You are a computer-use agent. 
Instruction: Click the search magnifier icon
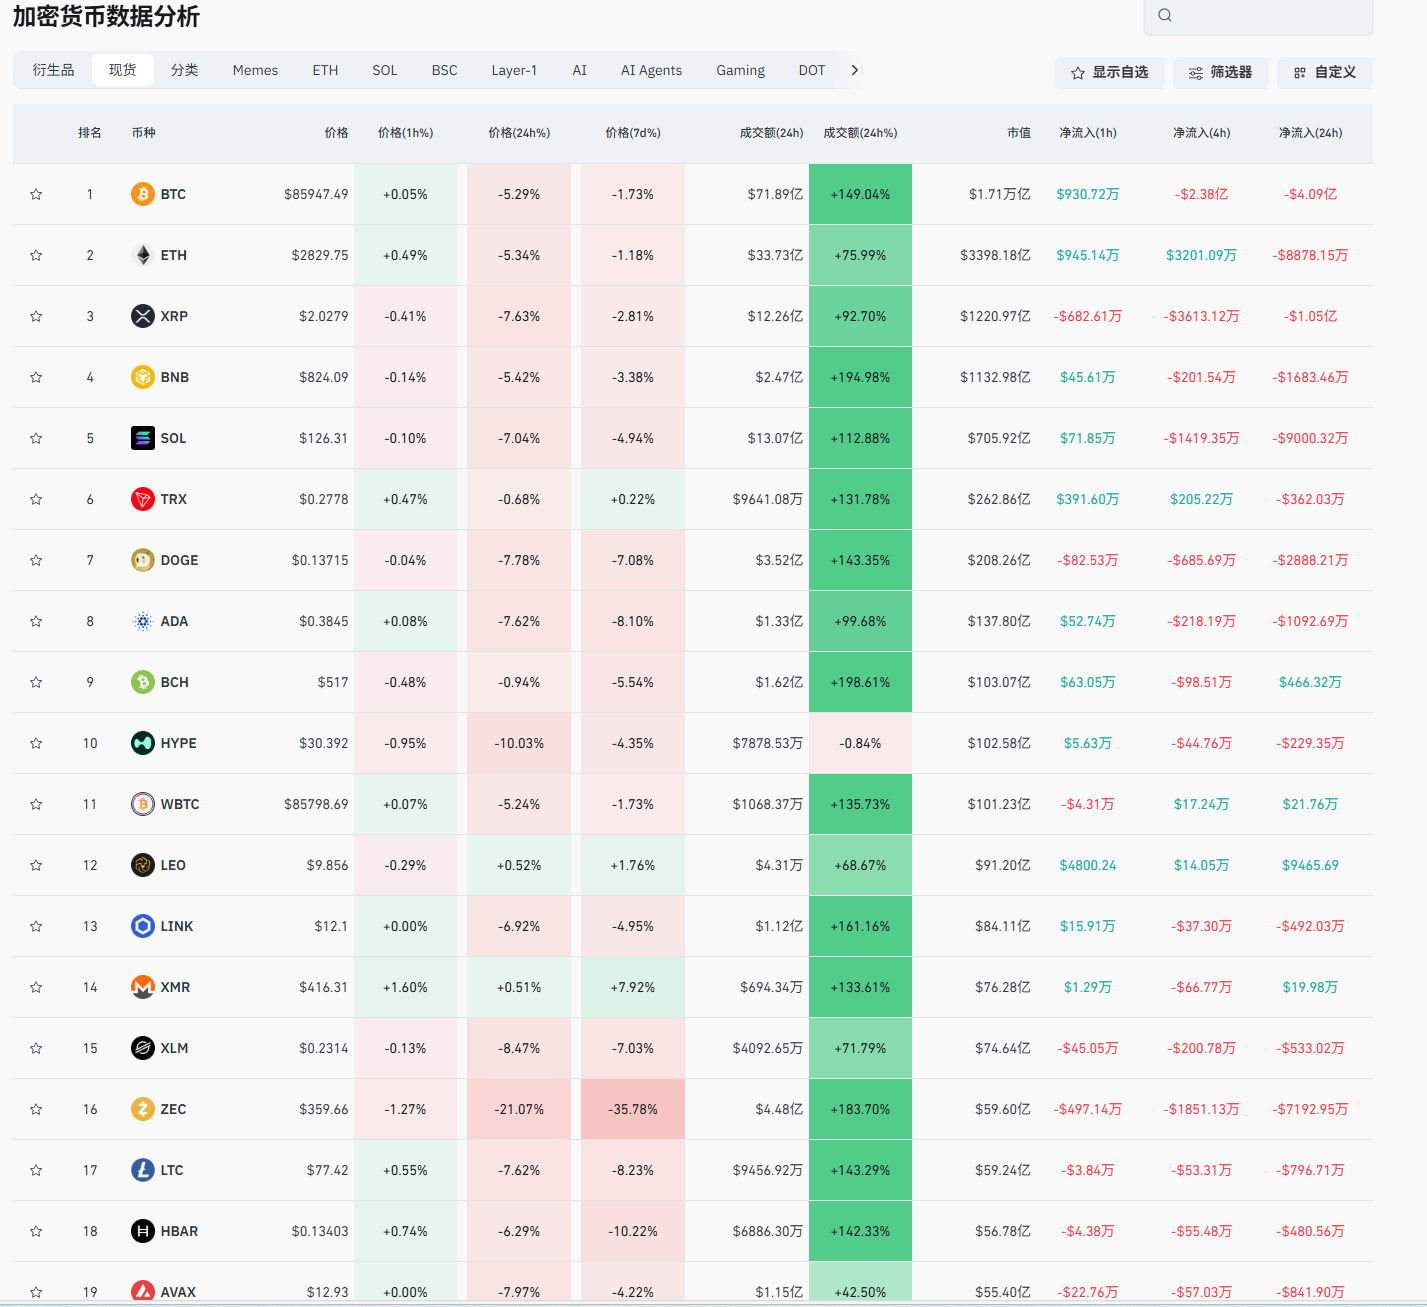tap(1165, 15)
